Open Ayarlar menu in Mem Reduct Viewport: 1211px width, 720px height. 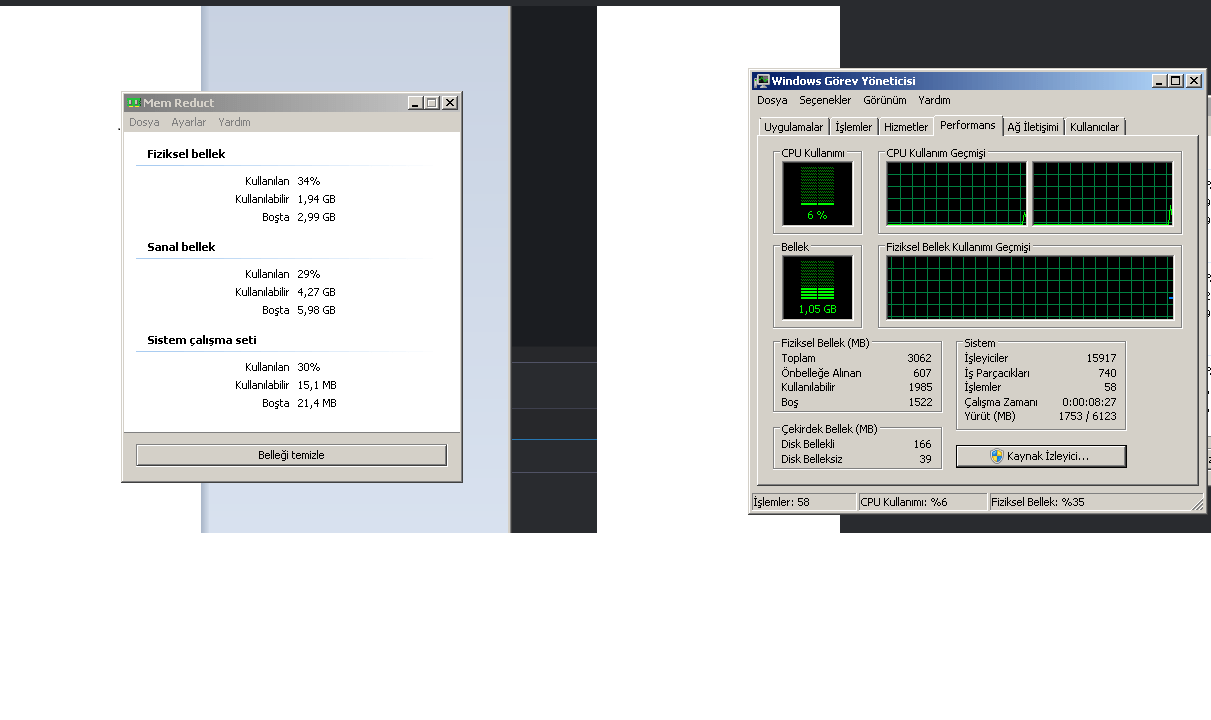(x=188, y=122)
